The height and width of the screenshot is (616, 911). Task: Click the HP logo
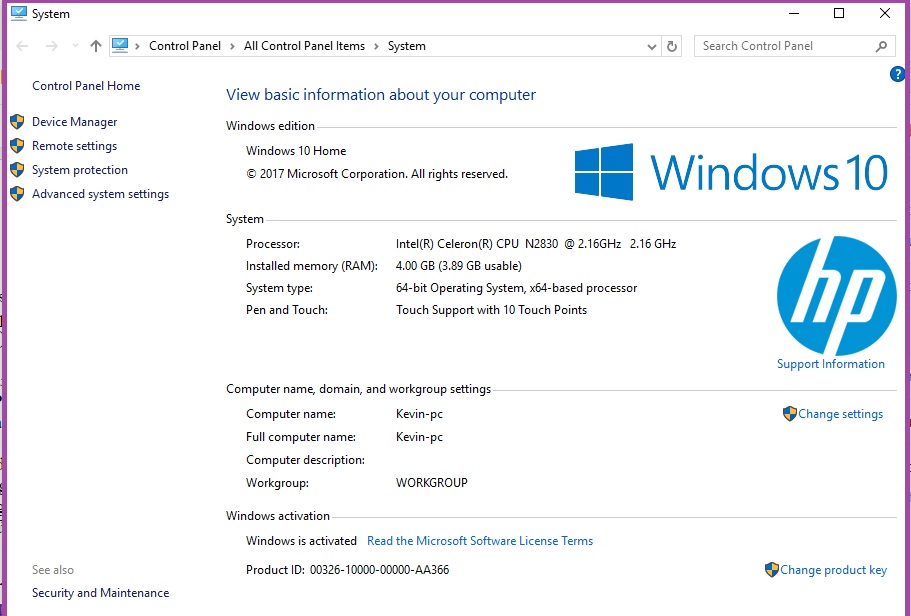837,295
